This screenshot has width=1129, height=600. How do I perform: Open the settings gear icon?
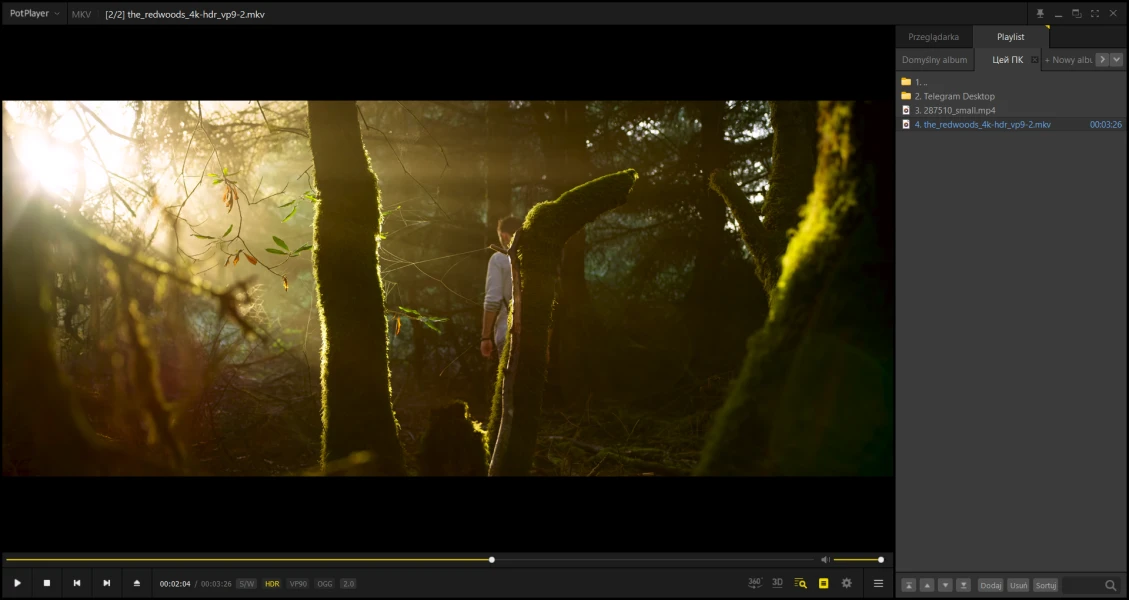click(x=847, y=583)
